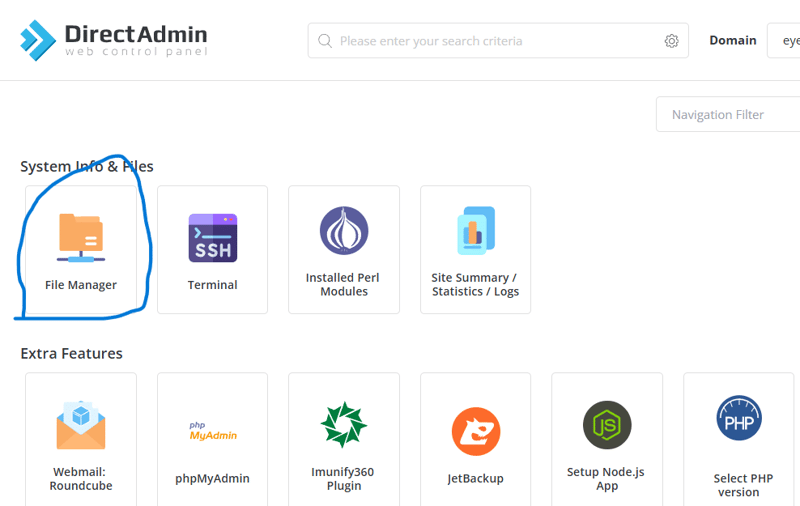
Task: Click the Select PHP version label
Action: pos(743,485)
